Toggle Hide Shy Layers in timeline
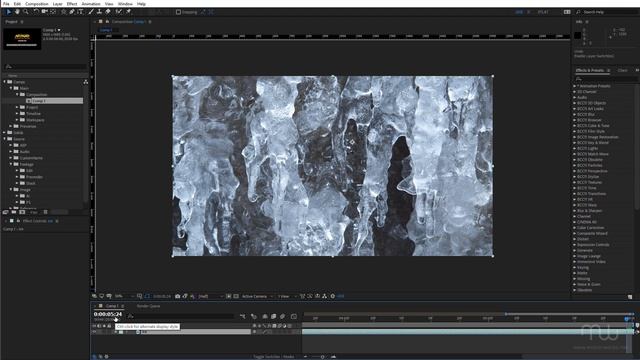This screenshot has width=640, height=360. (265, 316)
